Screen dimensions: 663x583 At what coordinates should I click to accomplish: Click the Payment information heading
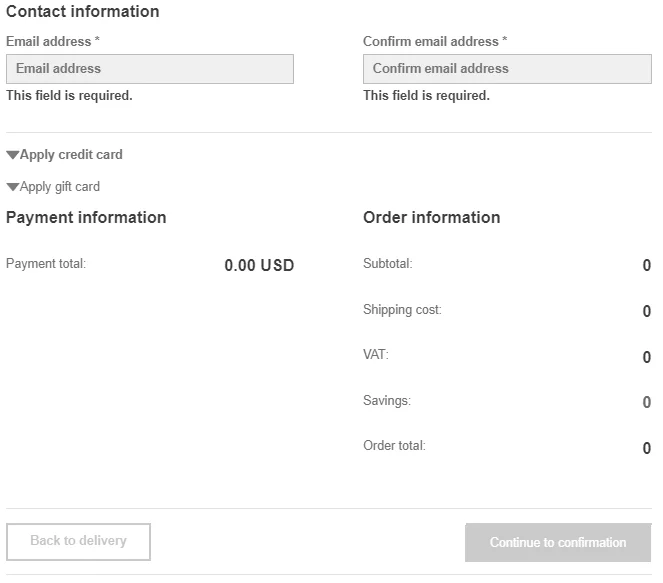[86, 217]
